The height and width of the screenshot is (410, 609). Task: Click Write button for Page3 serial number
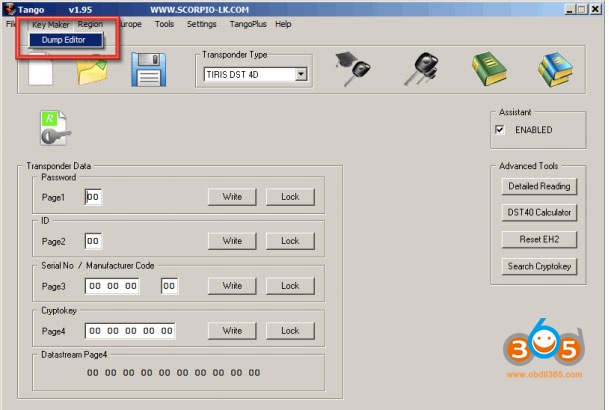pos(232,286)
